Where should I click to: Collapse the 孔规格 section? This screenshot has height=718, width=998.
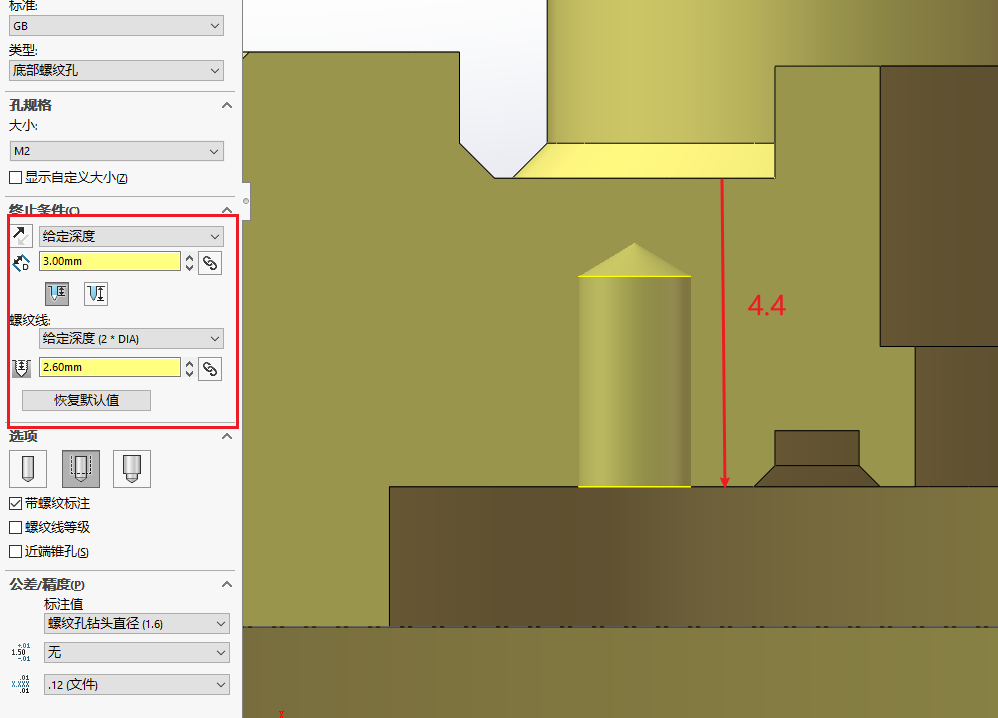point(227,105)
